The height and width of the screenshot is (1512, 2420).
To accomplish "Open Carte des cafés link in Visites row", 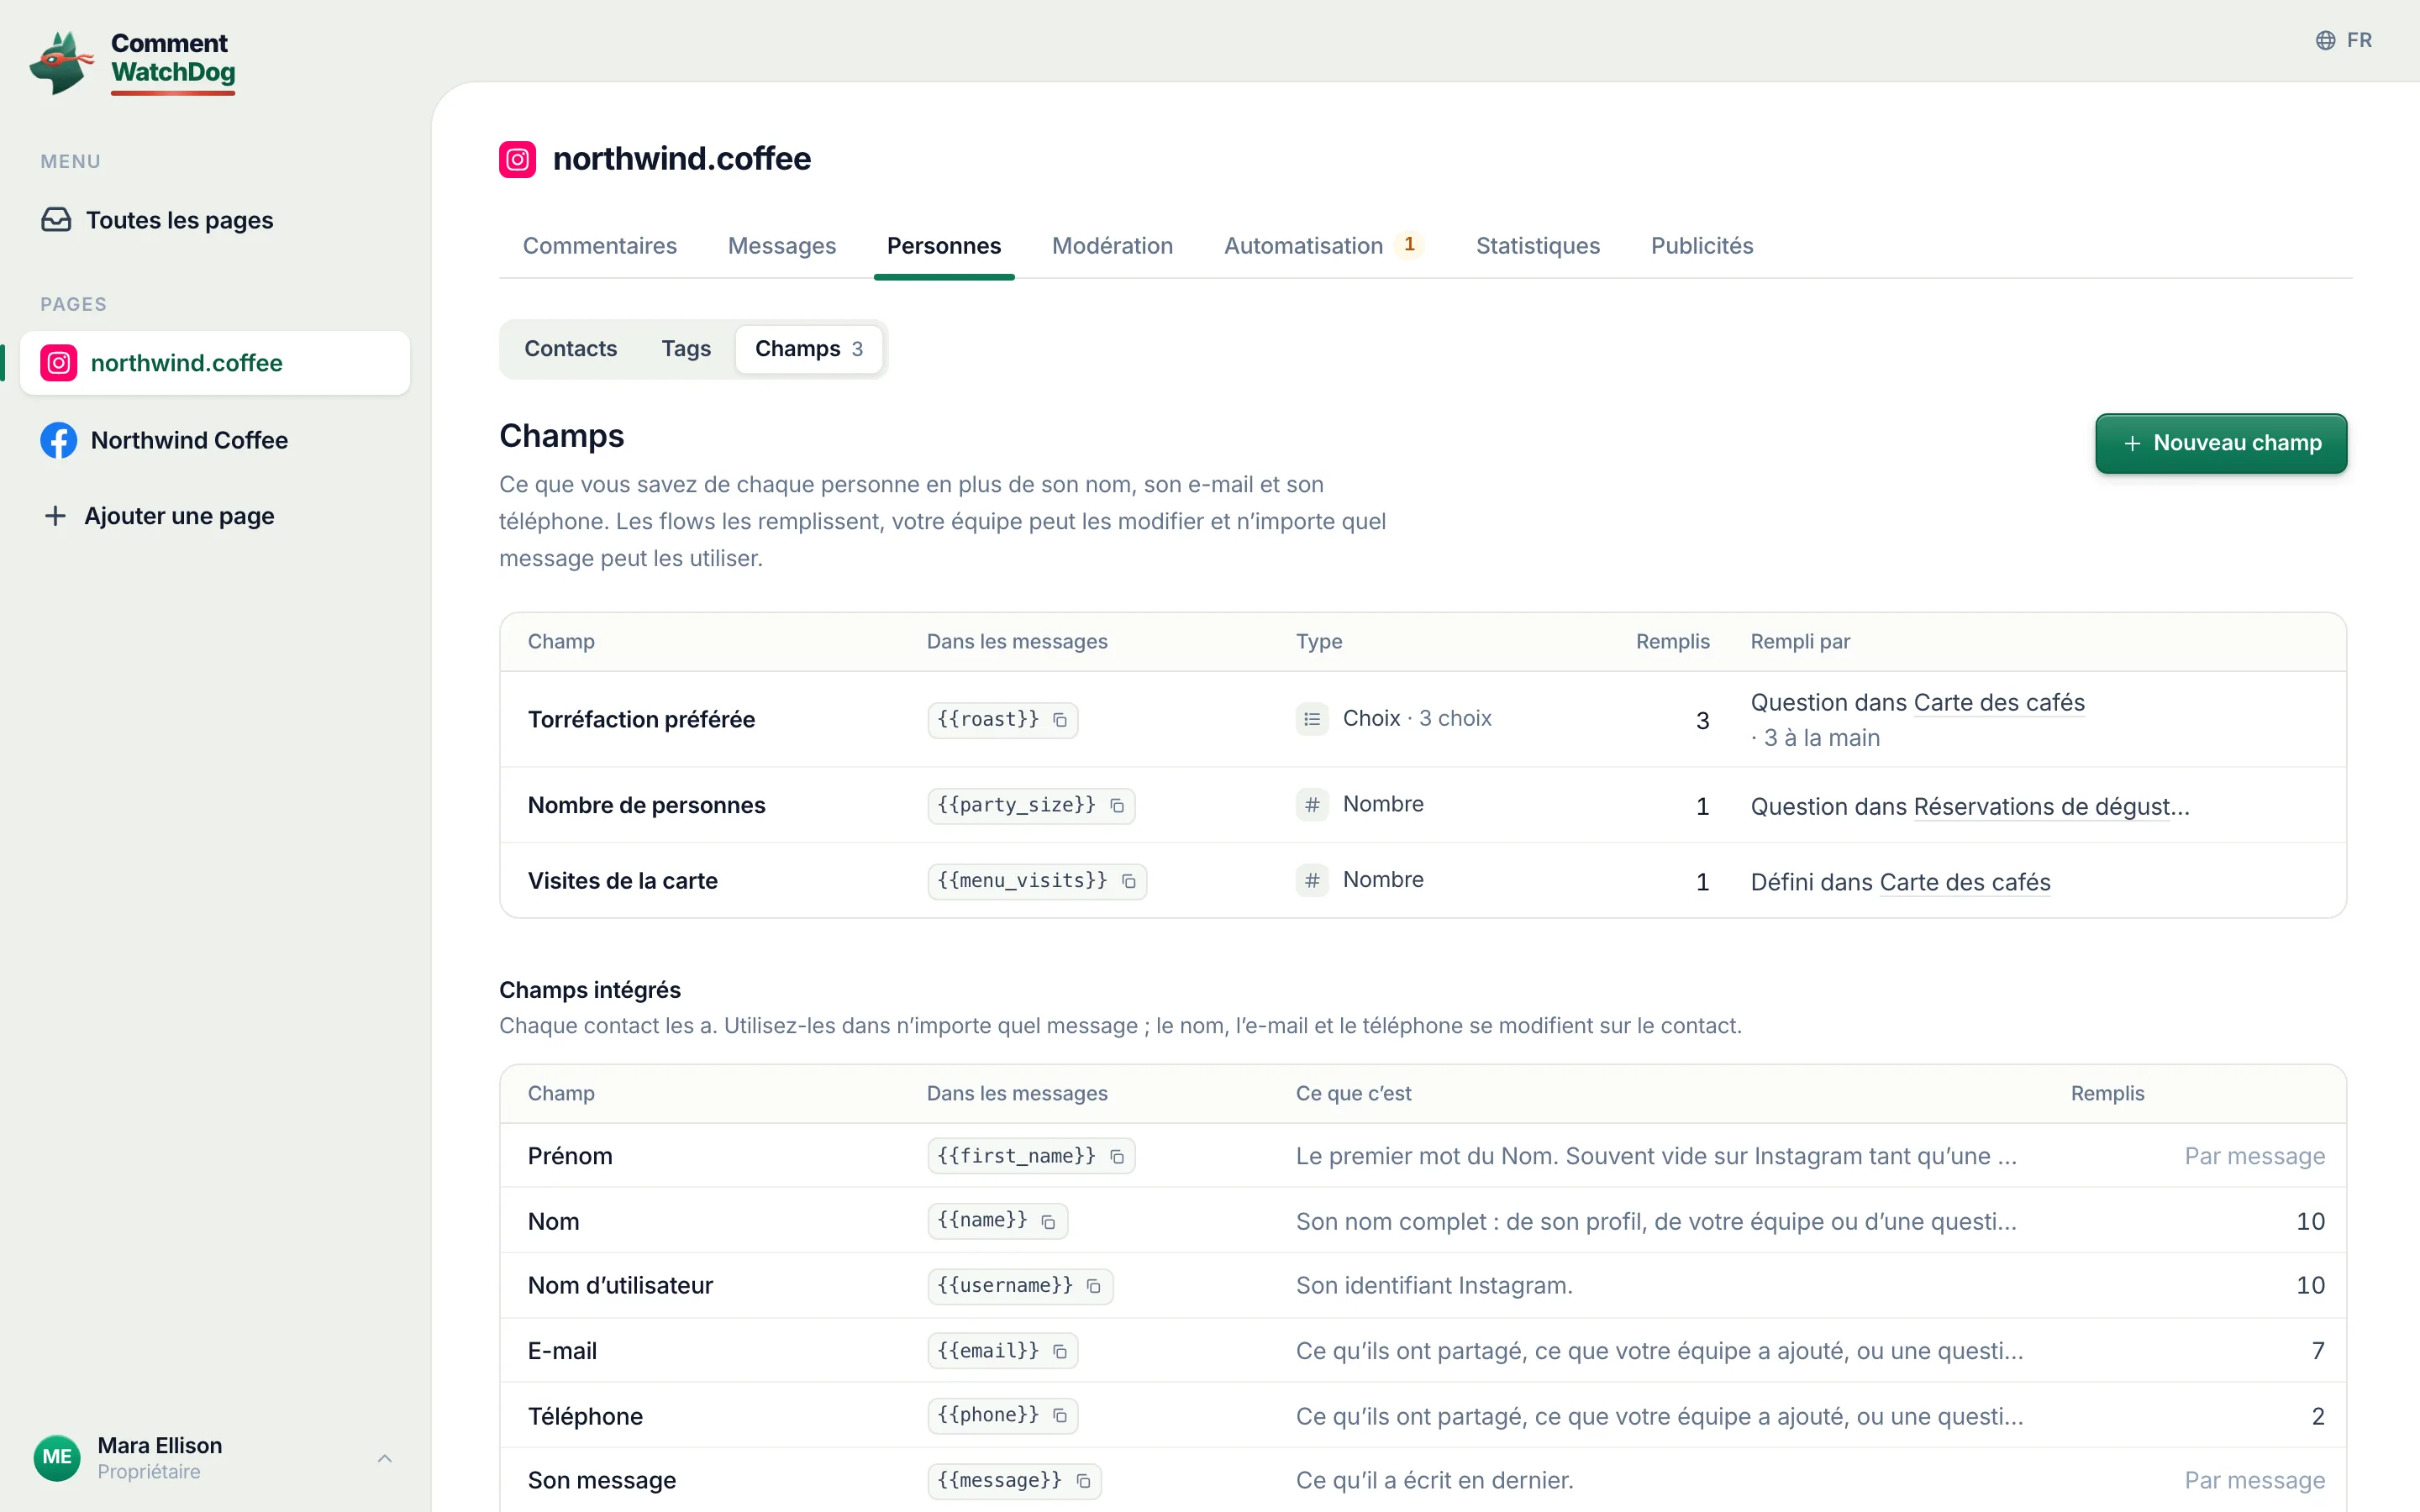I will click(1965, 882).
